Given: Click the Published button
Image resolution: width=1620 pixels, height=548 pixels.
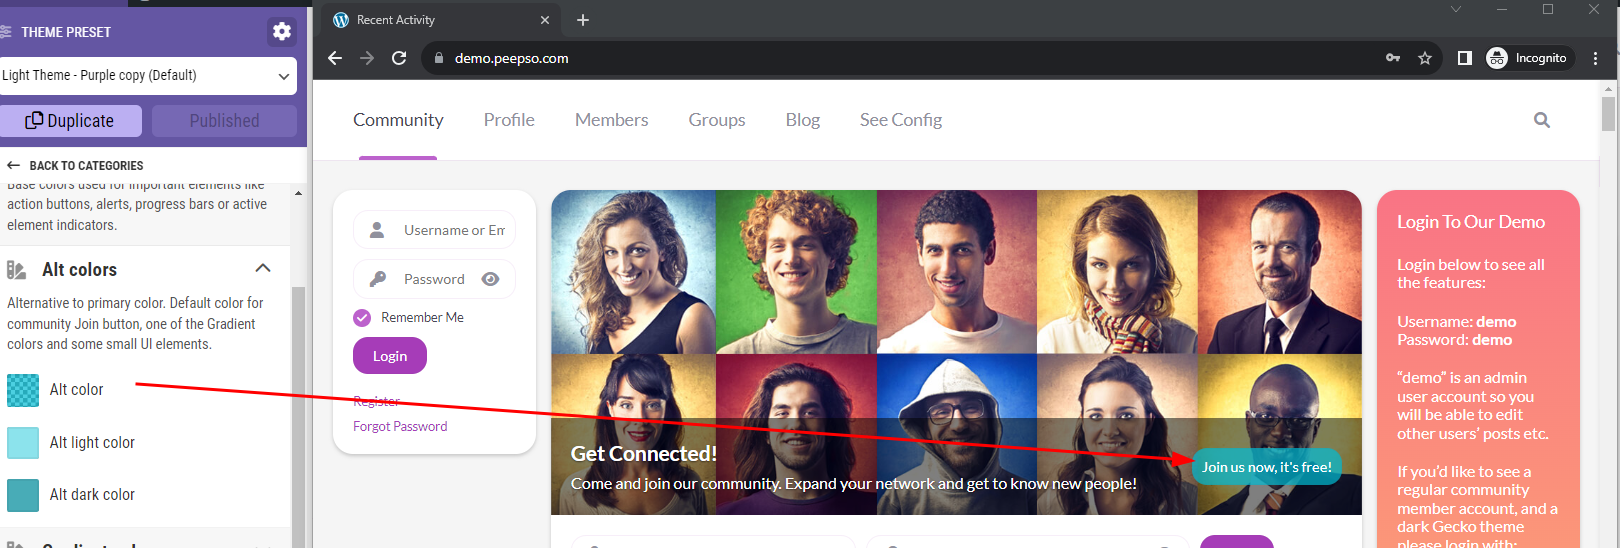Looking at the screenshot, I should pyautogui.click(x=224, y=120).
